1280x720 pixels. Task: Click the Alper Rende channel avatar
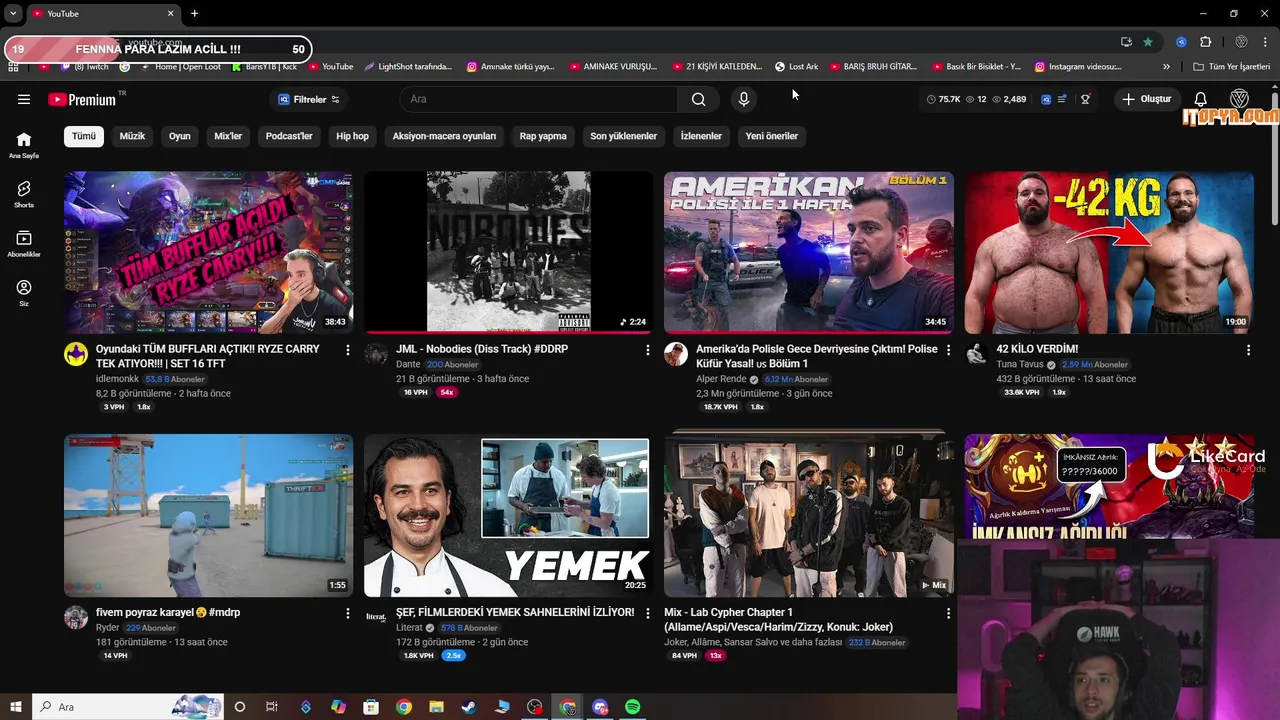point(676,354)
